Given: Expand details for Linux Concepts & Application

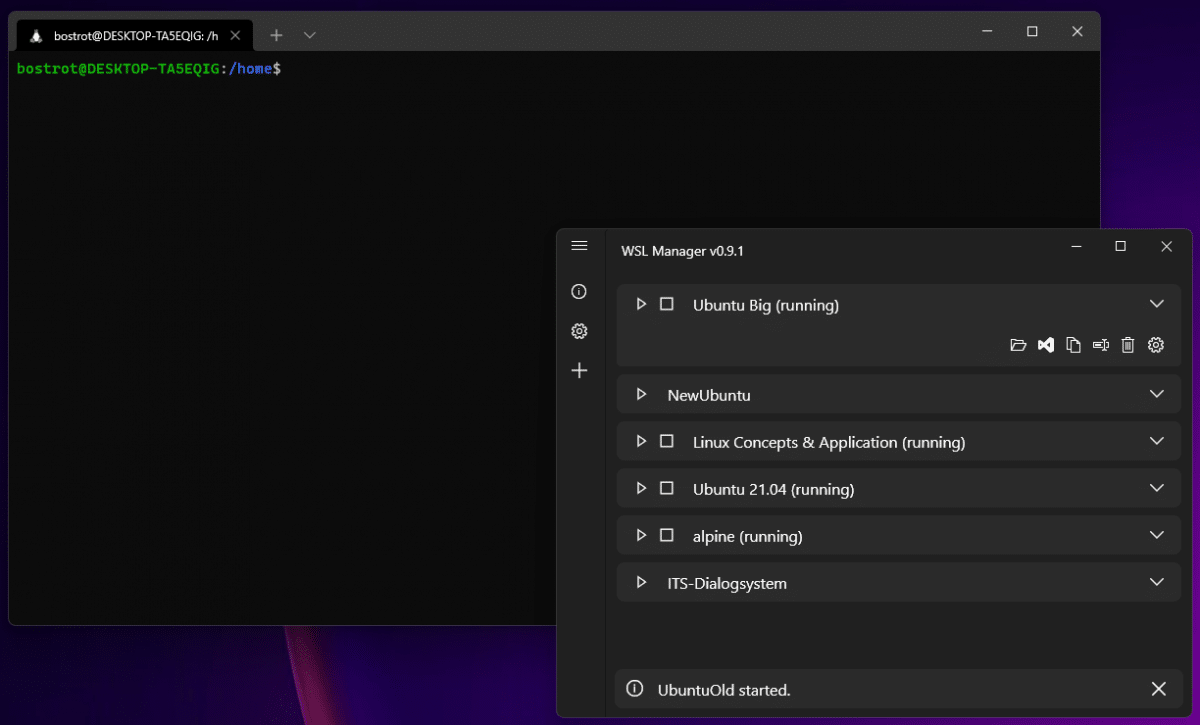Looking at the screenshot, I should pos(1157,441).
